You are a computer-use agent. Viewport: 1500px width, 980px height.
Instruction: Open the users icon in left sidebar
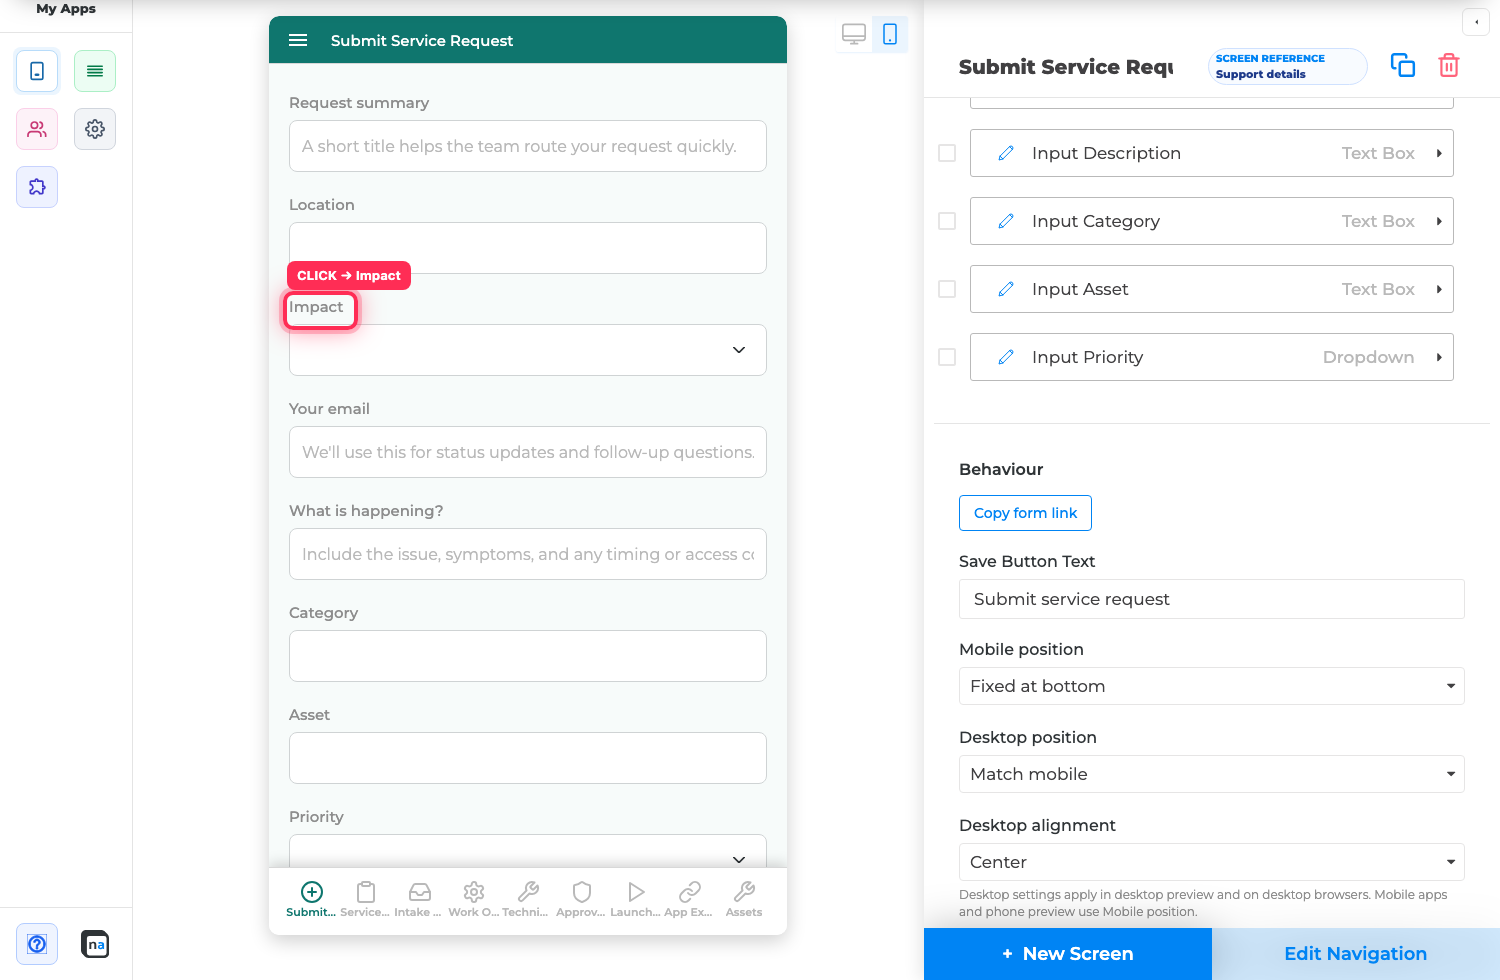click(37, 129)
